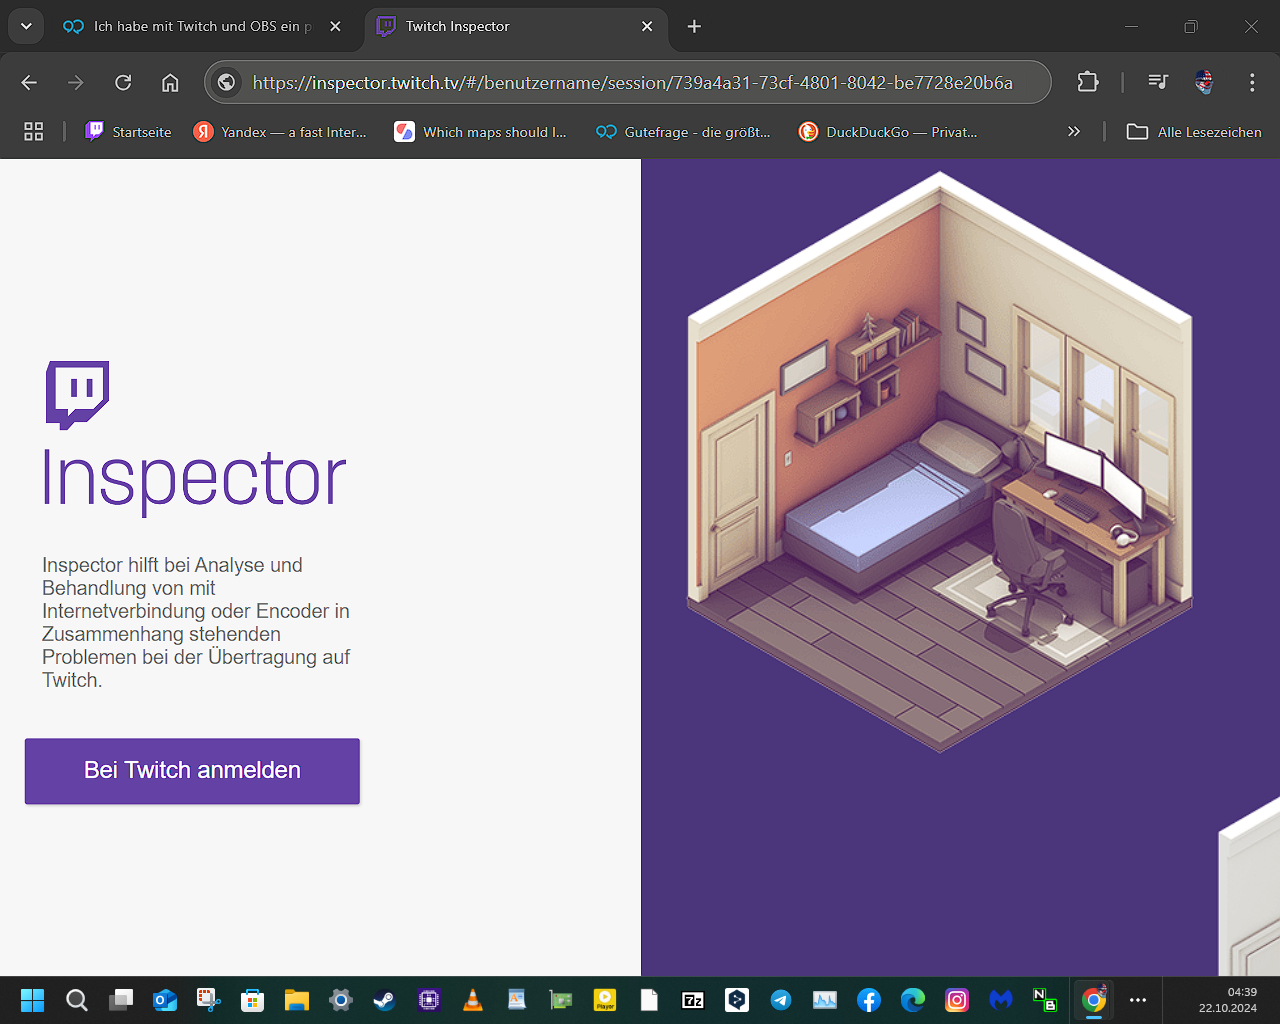Screen dimensions: 1280x1024
Task: Open the browser three-dot menu
Action: coord(1251,83)
